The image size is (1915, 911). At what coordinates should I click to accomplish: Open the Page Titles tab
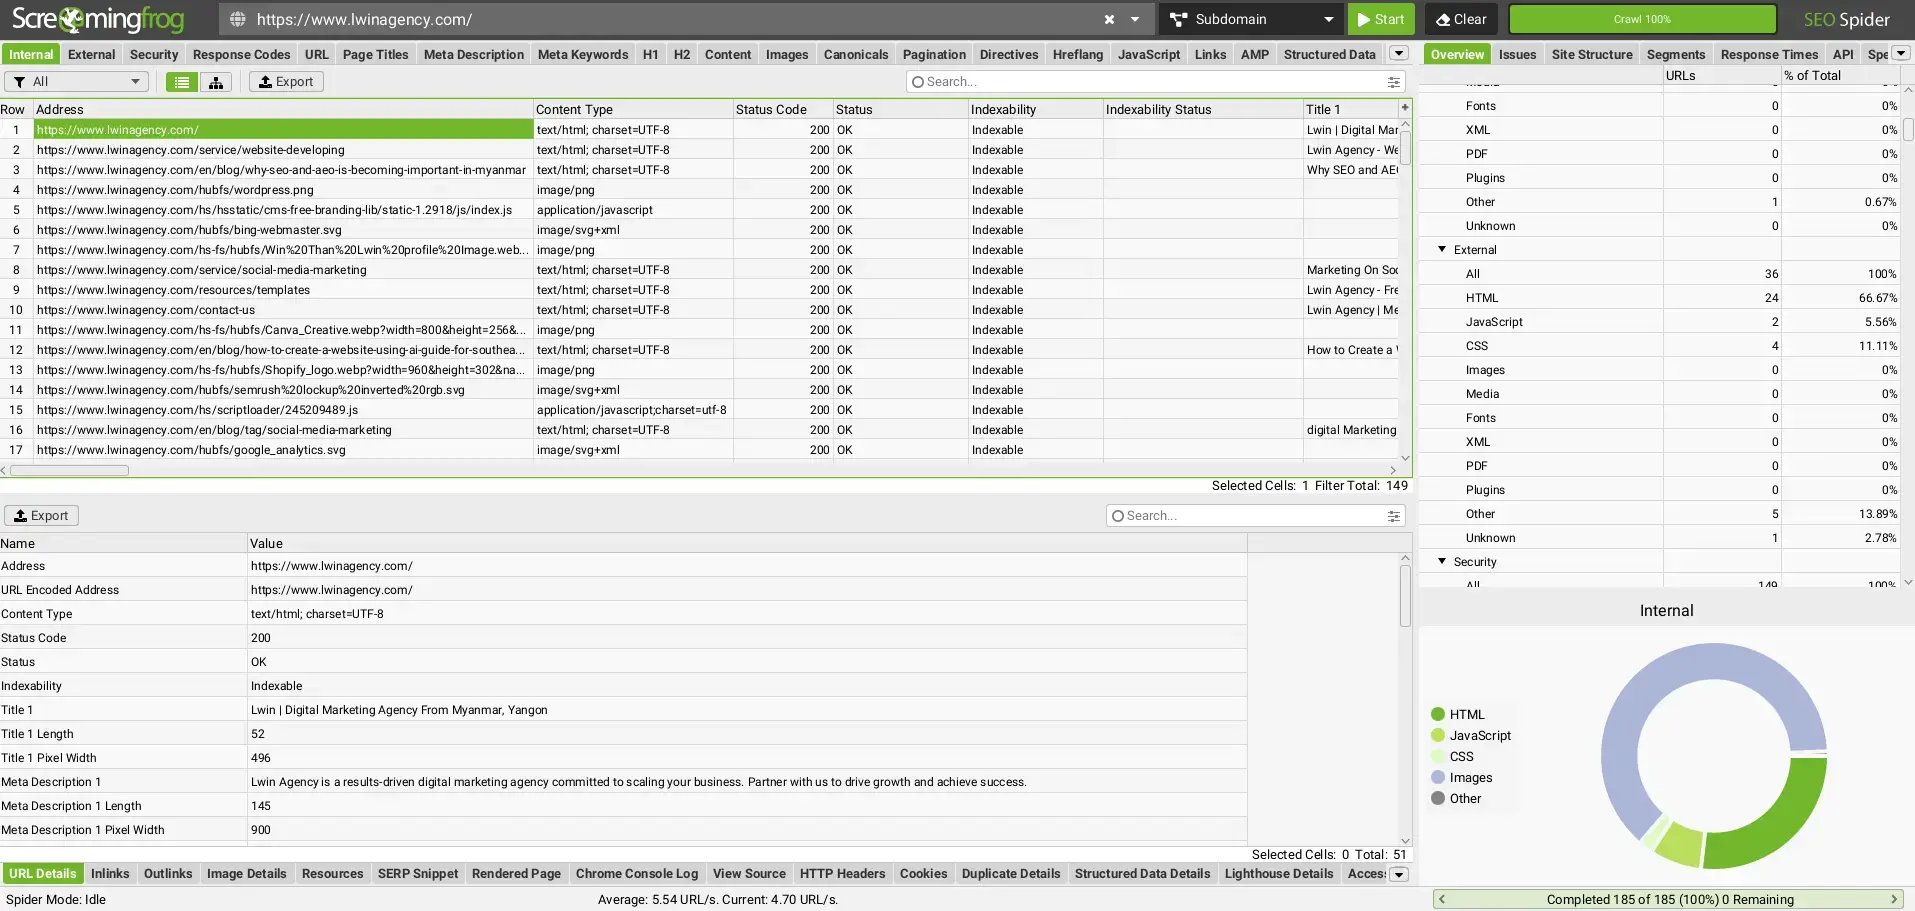point(375,54)
